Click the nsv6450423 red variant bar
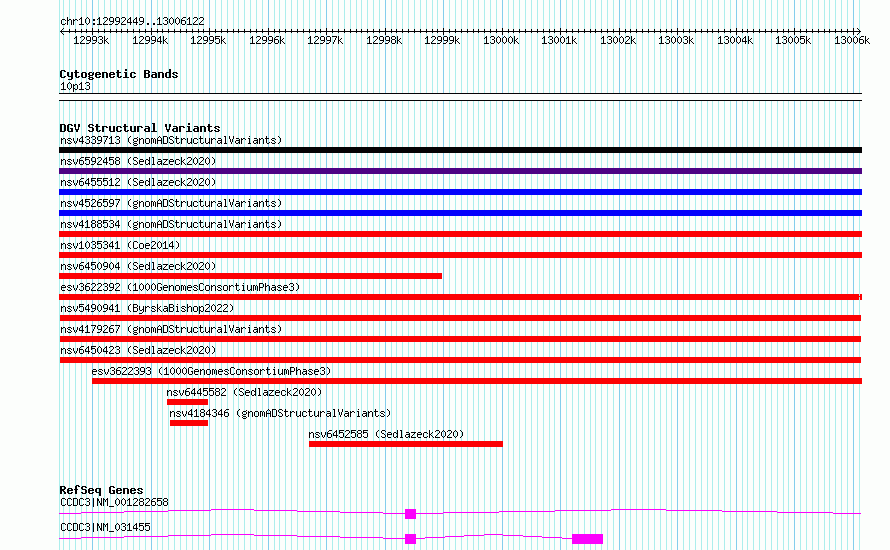 [x=460, y=360]
